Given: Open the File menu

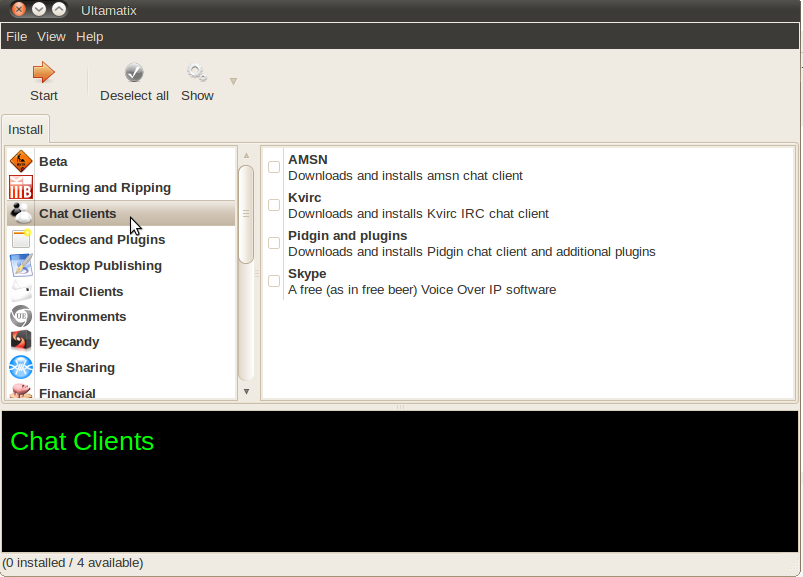Looking at the screenshot, I should point(16,37).
